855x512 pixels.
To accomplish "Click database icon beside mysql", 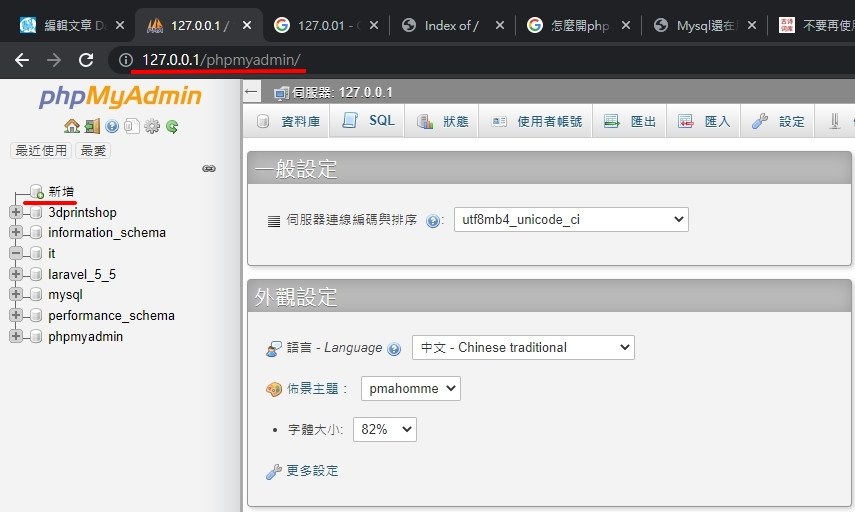I will 36,294.
